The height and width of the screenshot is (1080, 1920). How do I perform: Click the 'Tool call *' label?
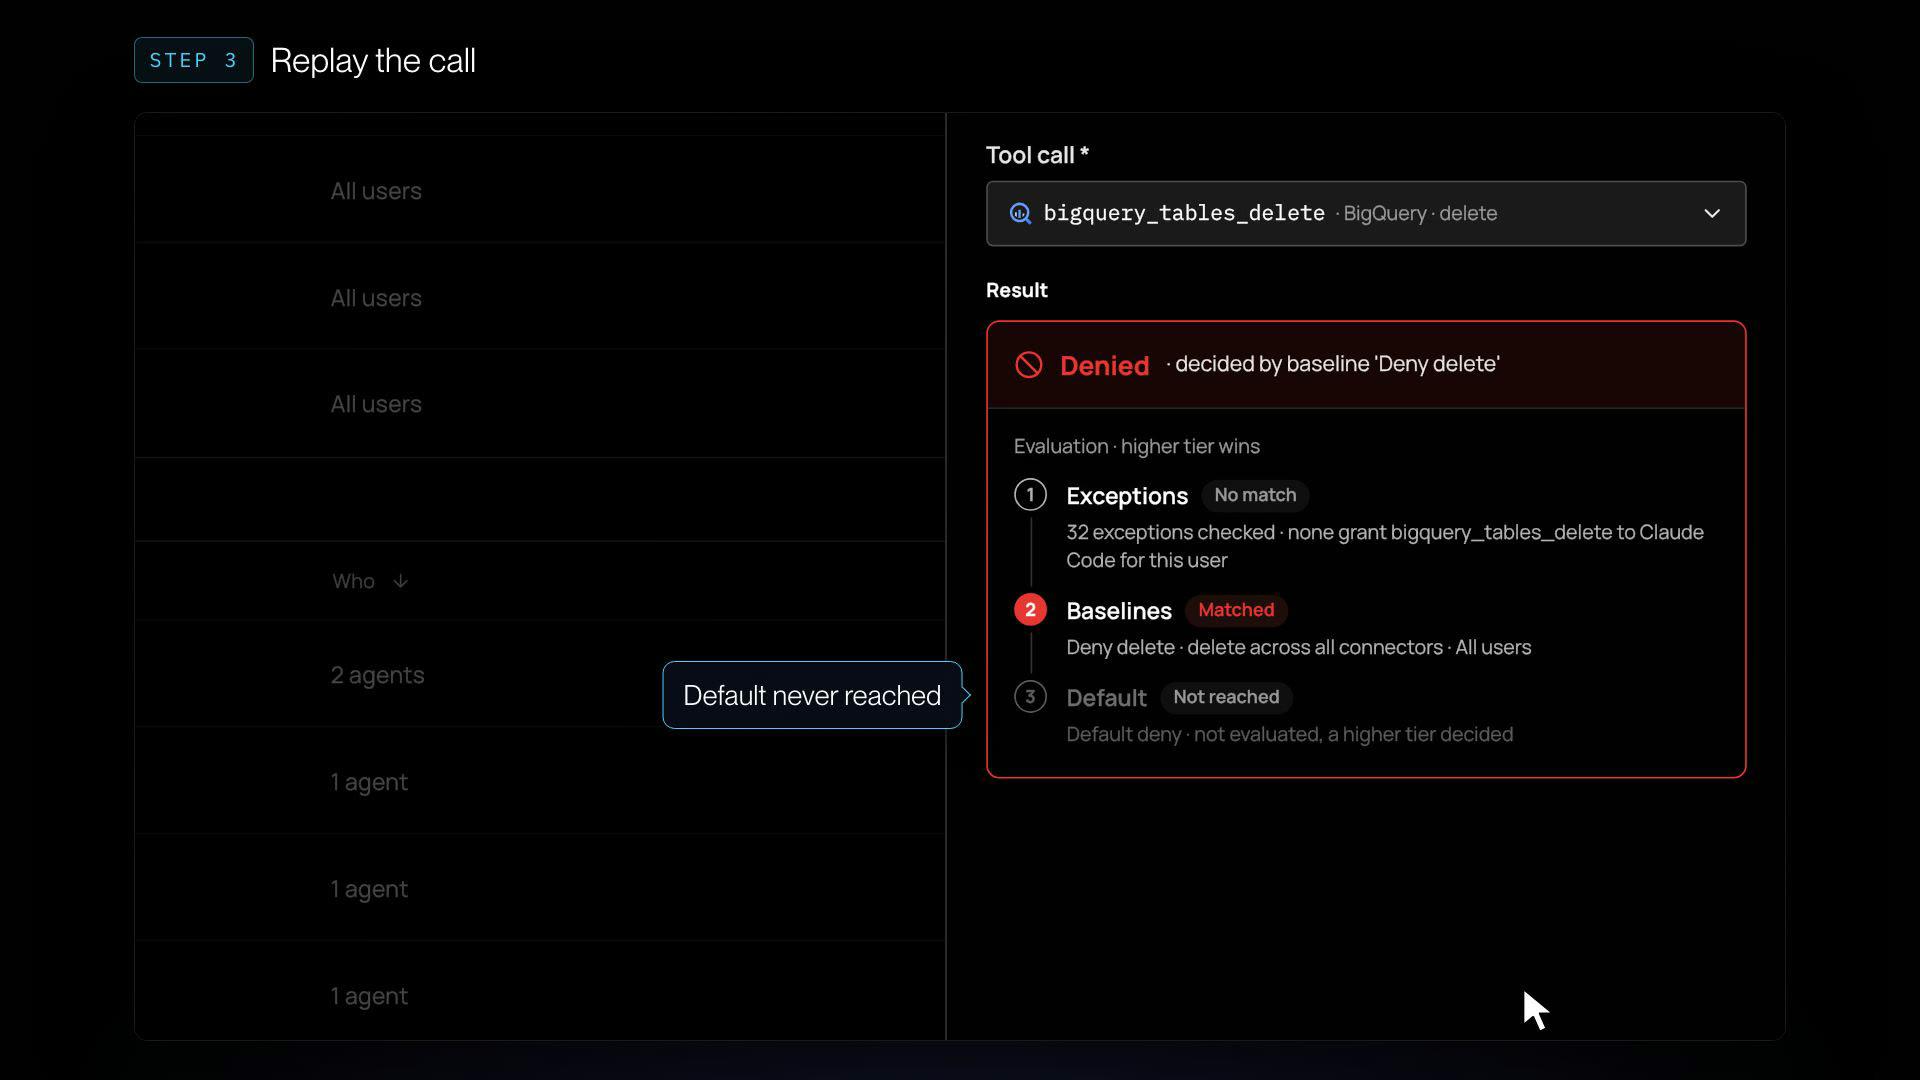(1037, 155)
